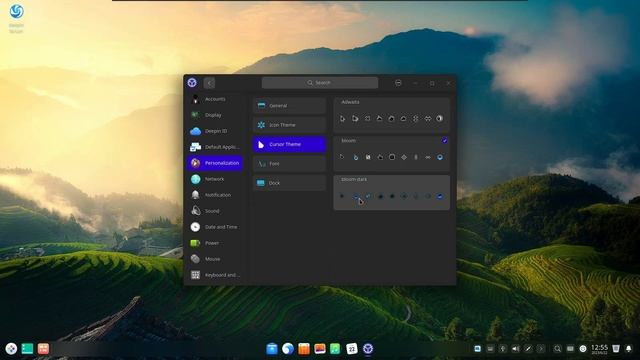Open the Deepin desktop shortcut icon
640x360 pixels.
[16, 17]
